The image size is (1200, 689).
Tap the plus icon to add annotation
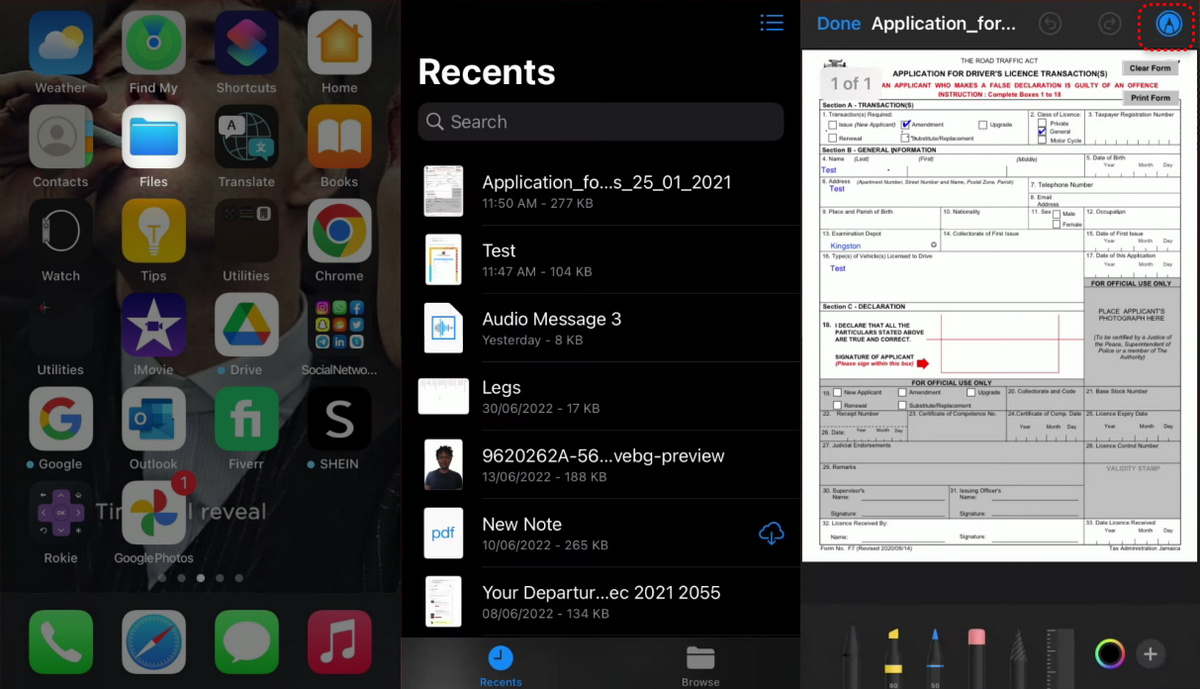1150,654
